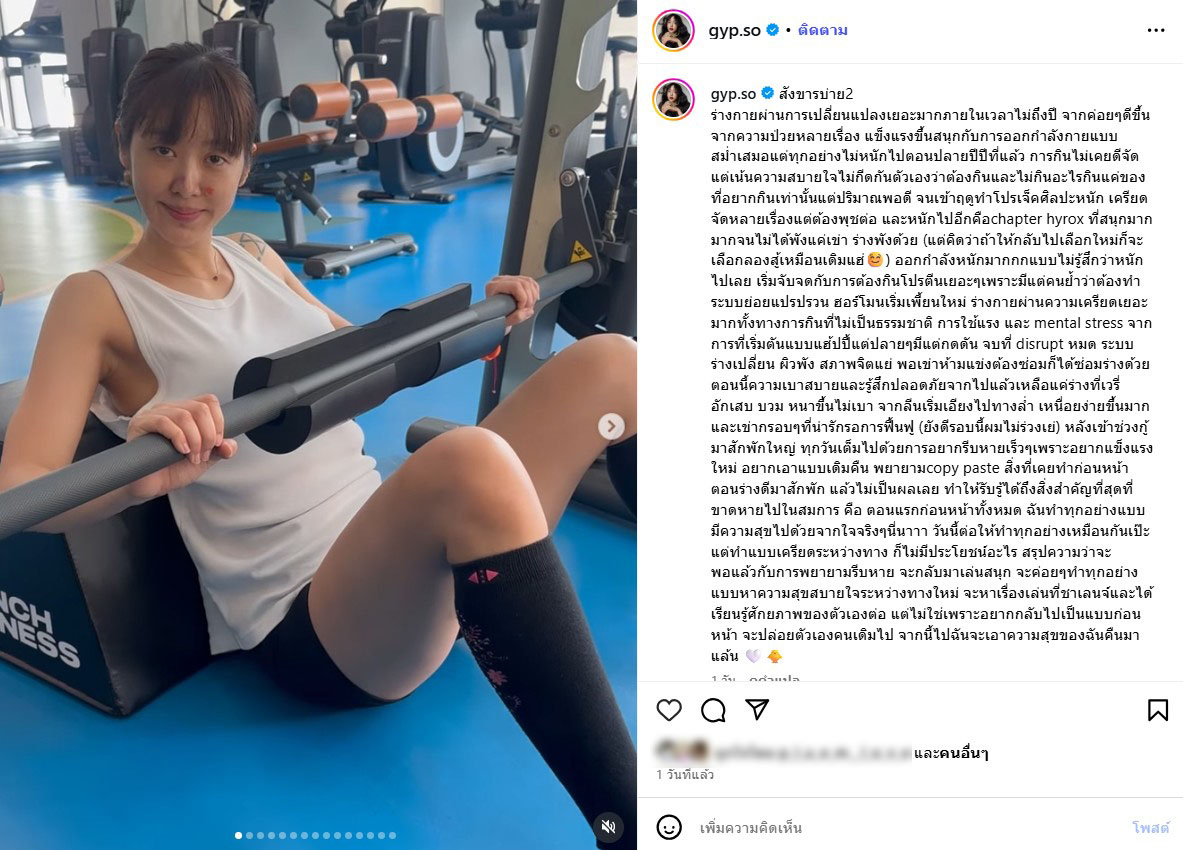Click the 1 วันที่แล้ว timestamp
This screenshot has width=1183, height=850.
pos(685,775)
